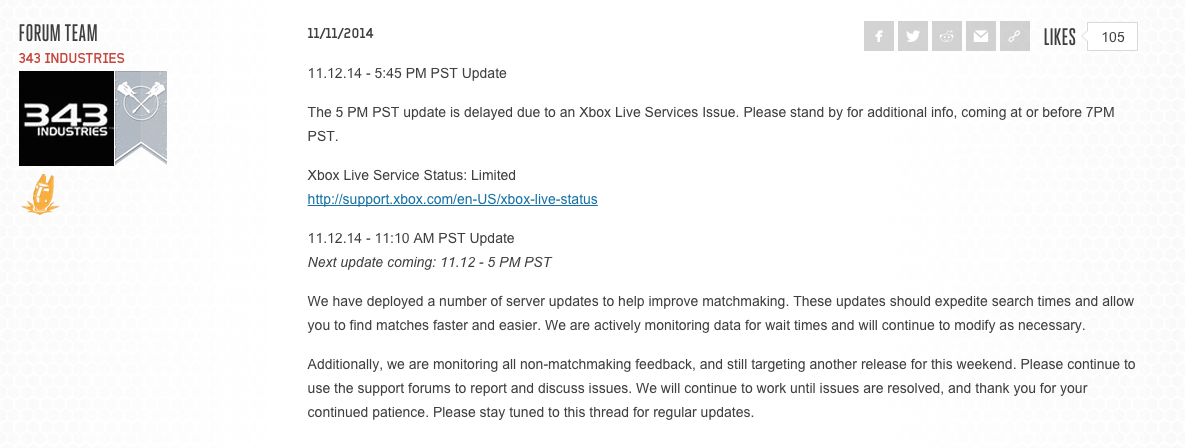Click the paragraph about non-matchmaking feedback
1185x448 pixels.
click(720, 388)
